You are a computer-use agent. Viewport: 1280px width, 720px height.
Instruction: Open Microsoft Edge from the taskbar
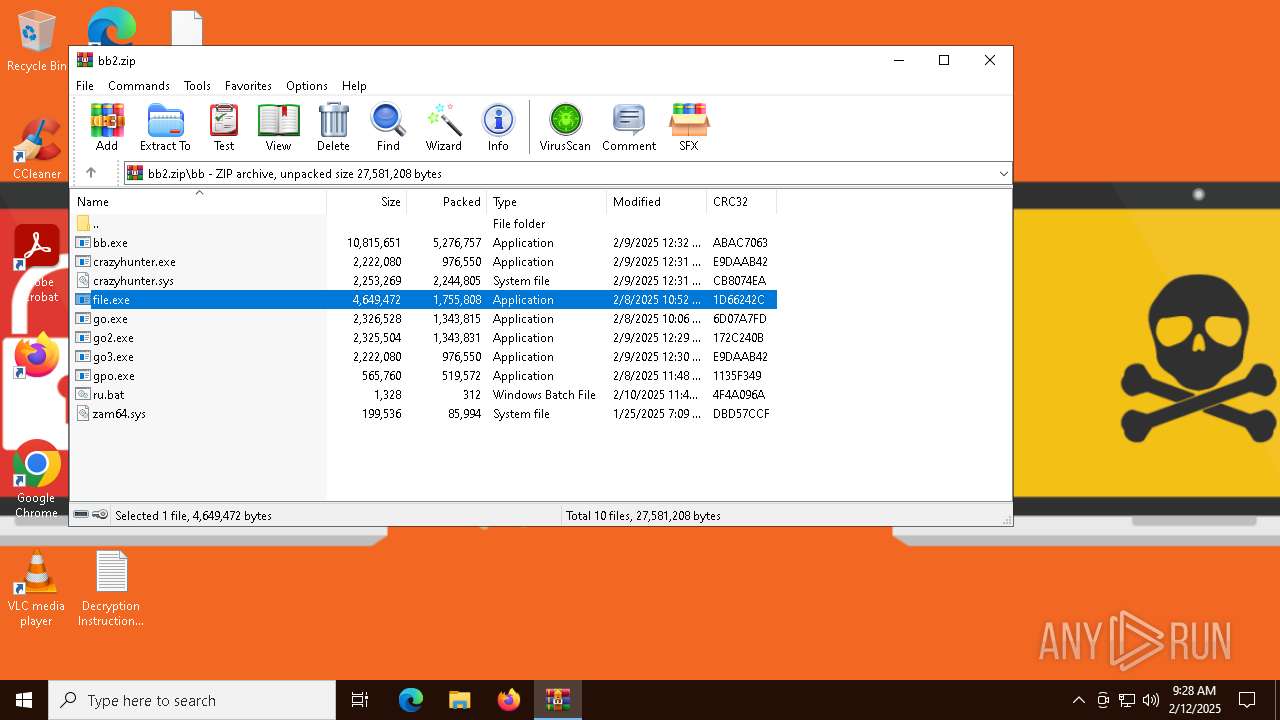411,700
